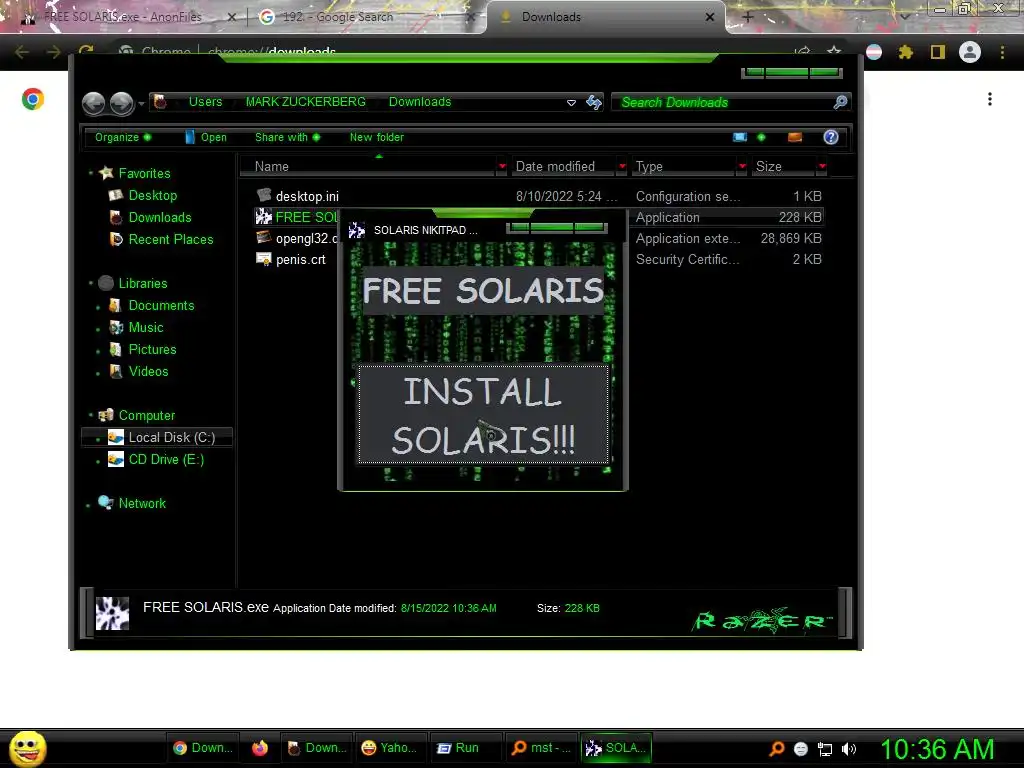
Task: Click the Explorer forward navigation arrow
Action: (121, 103)
